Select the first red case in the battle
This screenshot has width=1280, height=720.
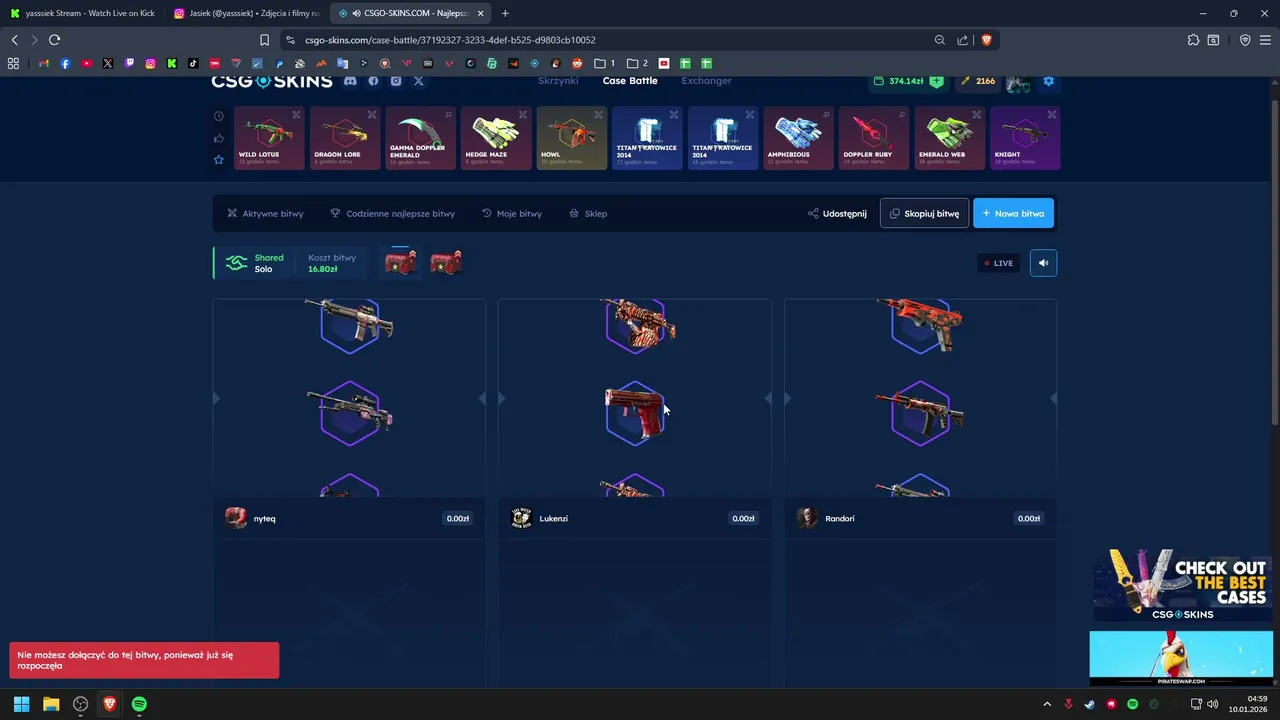coord(401,262)
